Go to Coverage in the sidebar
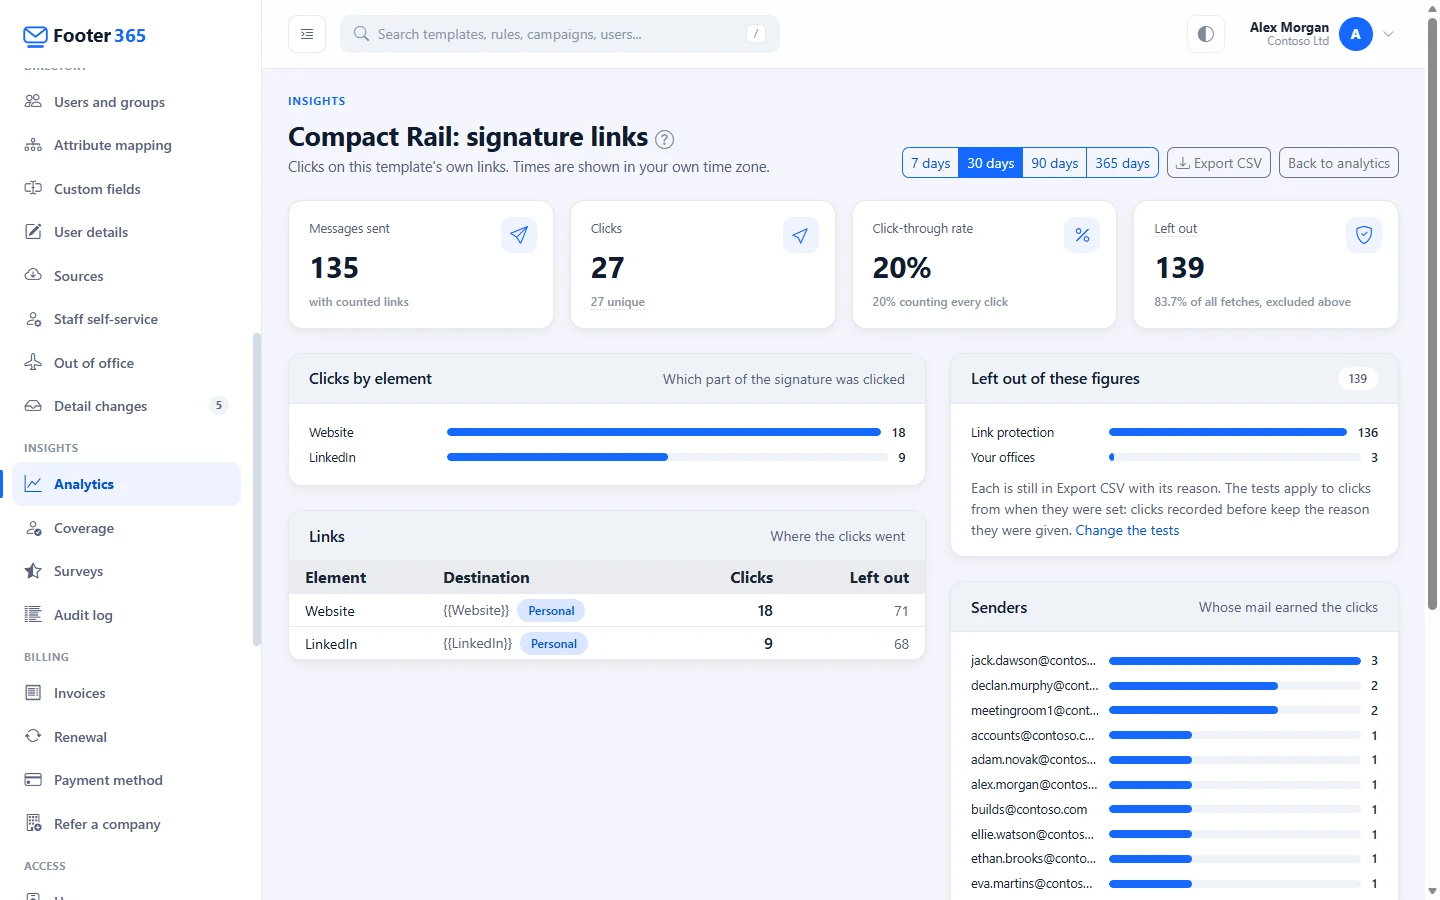Screen dimensions: 1440x900 click(x=126, y=528)
